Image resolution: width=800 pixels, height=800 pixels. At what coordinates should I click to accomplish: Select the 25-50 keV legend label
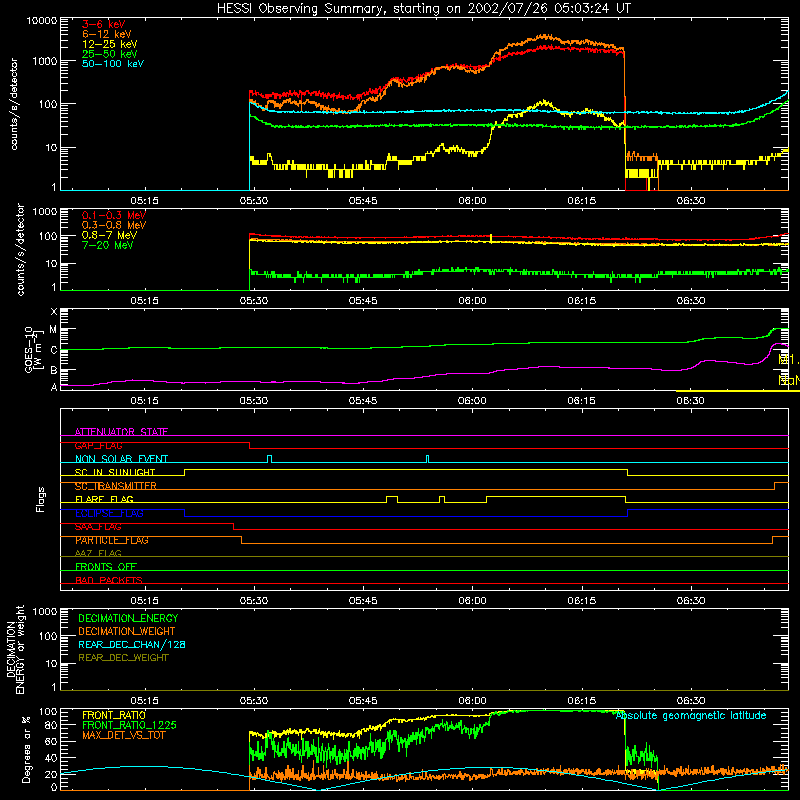[x=110, y=54]
